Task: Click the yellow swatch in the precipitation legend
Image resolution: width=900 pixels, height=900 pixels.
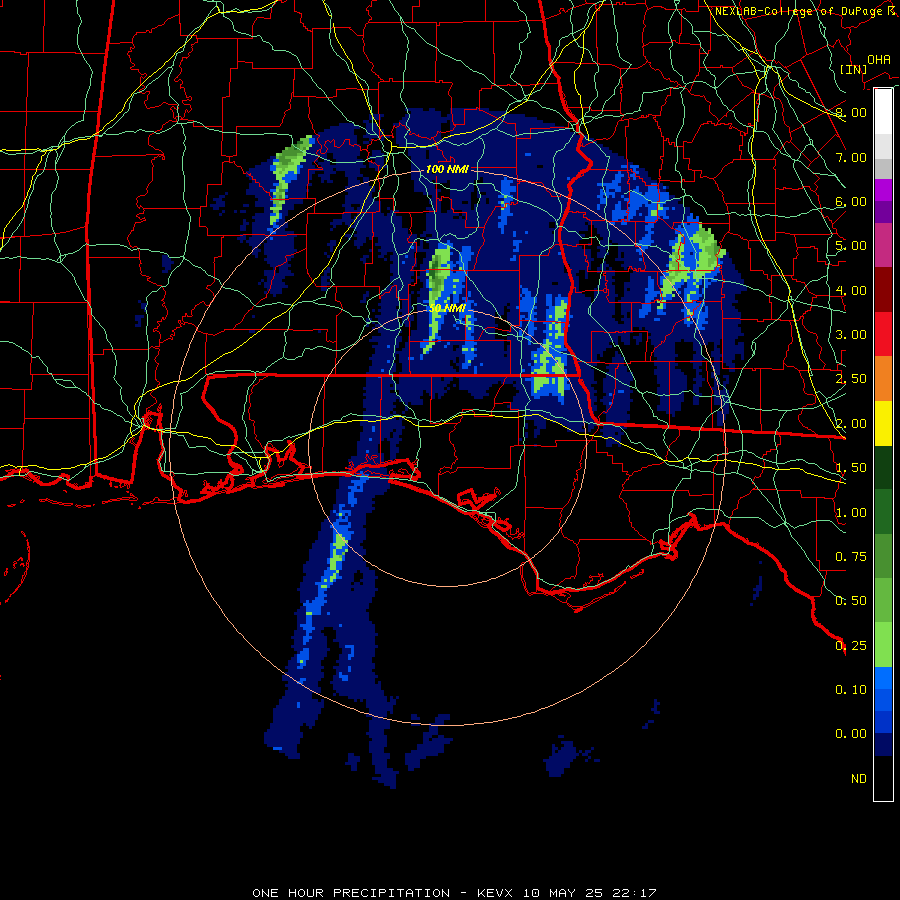Action: click(883, 423)
